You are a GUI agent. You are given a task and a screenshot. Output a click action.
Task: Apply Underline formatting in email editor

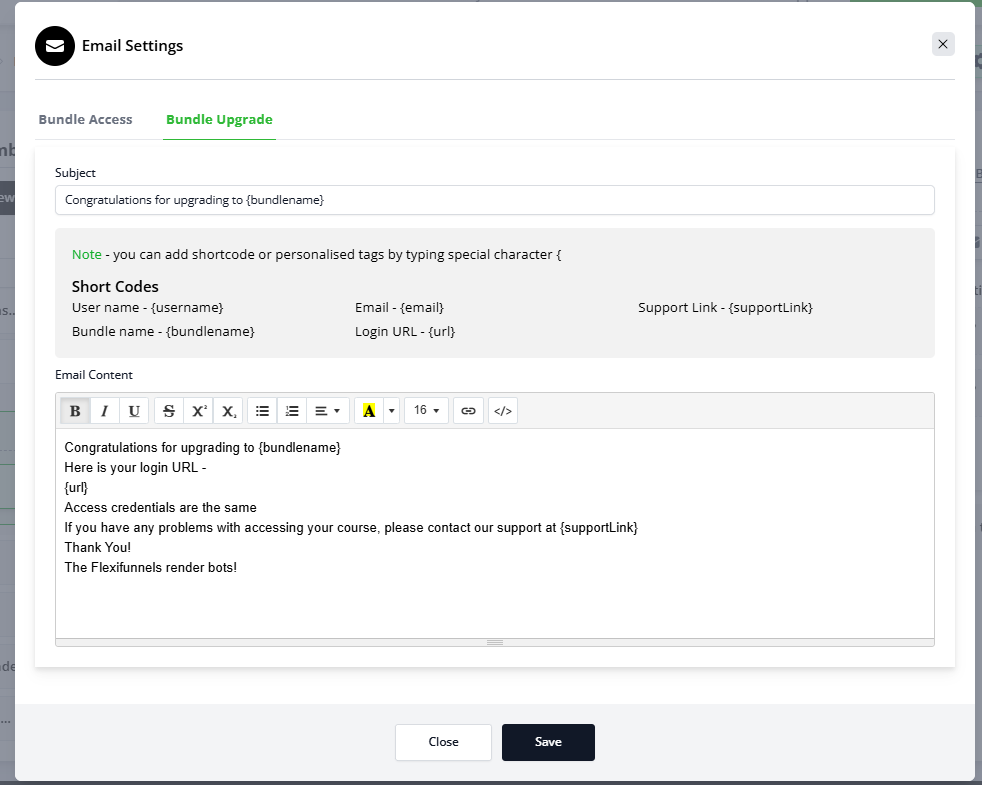coord(134,411)
